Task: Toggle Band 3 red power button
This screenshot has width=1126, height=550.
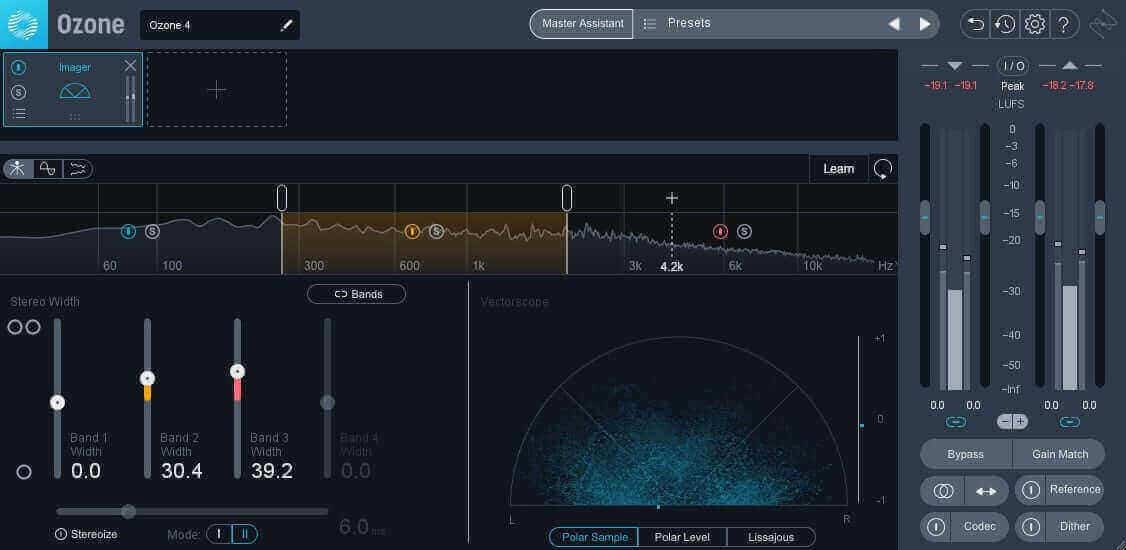Action: click(720, 231)
